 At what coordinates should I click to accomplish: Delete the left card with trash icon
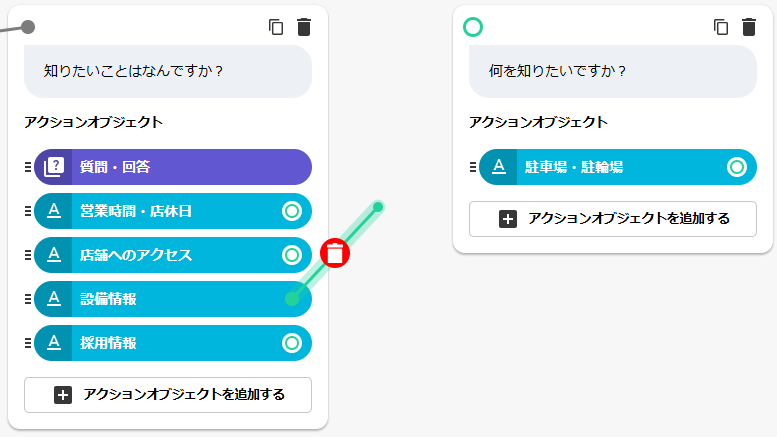click(304, 27)
